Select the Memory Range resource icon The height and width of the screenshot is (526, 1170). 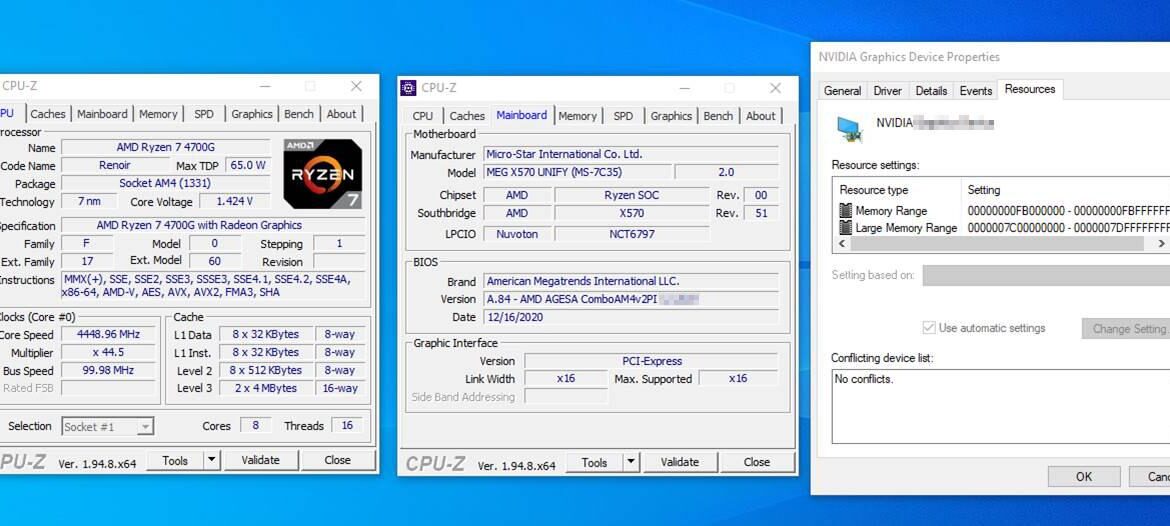(x=845, y=210)
